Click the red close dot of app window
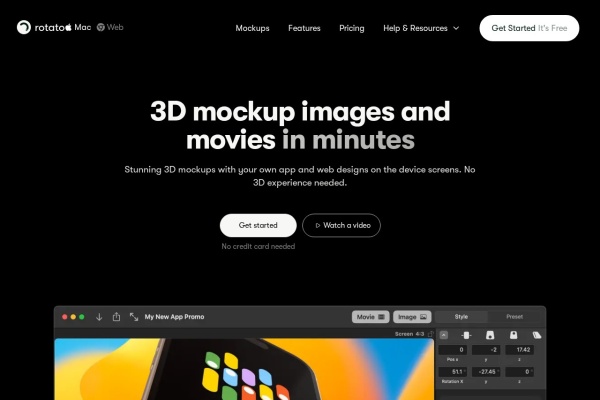This screenshot has height=400, width=600. [x=65, y=317]
